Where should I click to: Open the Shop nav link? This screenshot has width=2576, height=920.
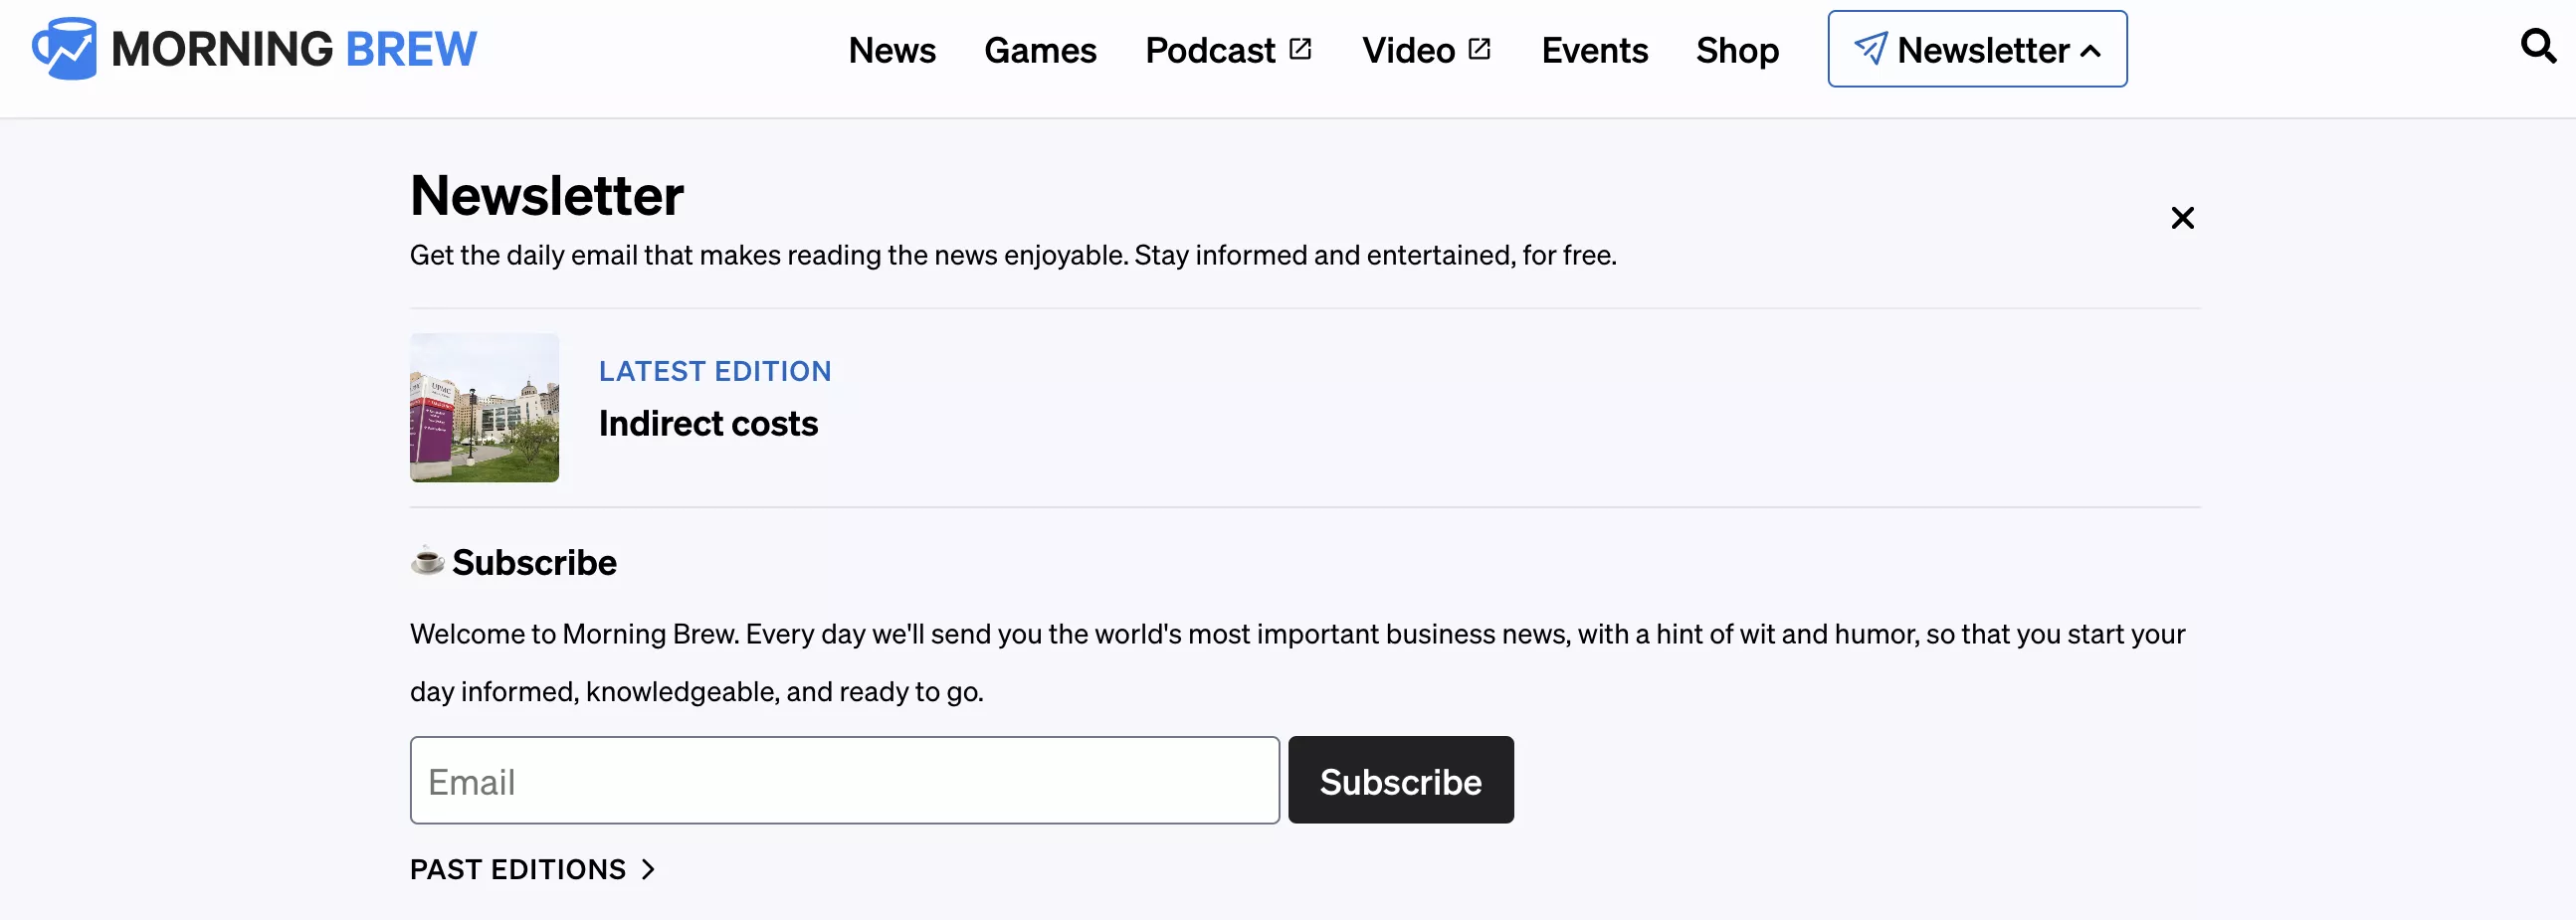coord(1737,50)
